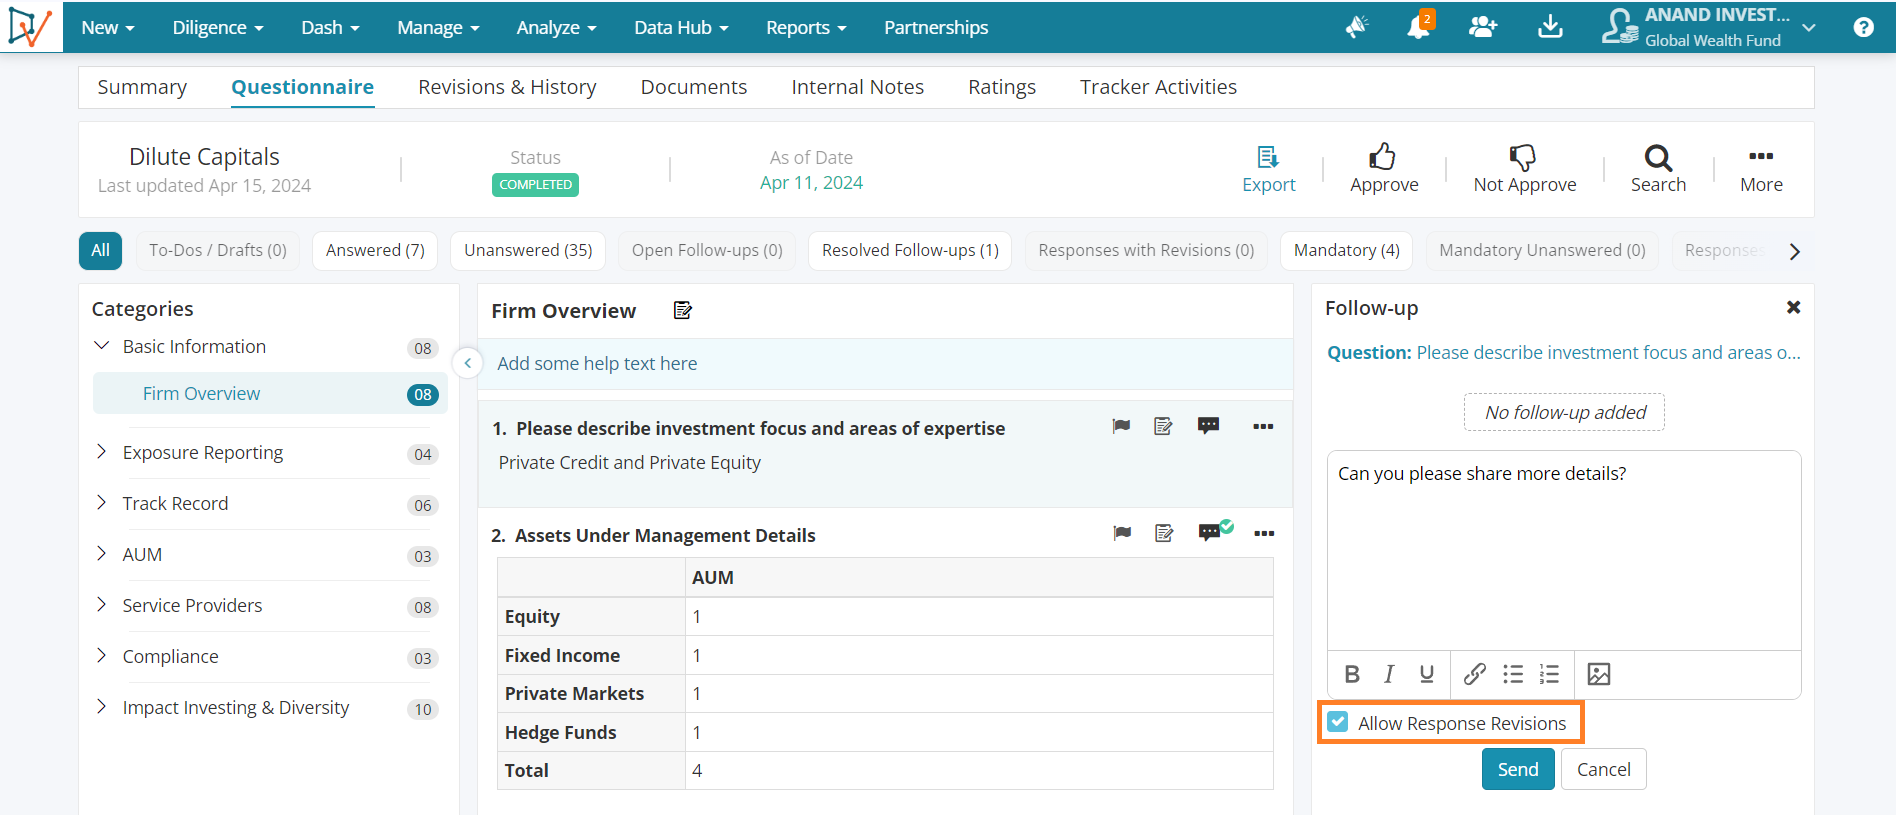Filter by Mandatory (4)
This screenshot has width=1896, height=815.
pyautogui.click(x=1346, y=250)
